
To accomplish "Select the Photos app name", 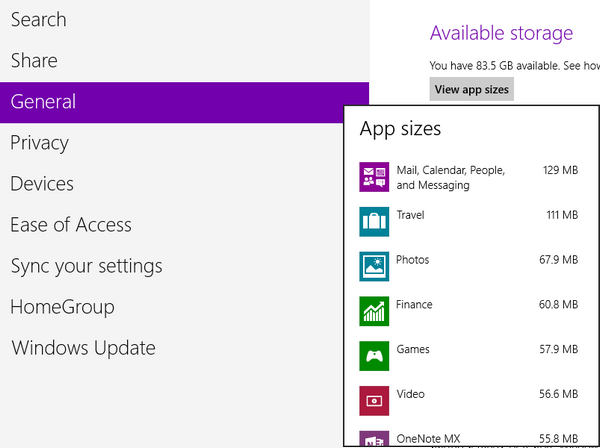I will coord(412,260).
